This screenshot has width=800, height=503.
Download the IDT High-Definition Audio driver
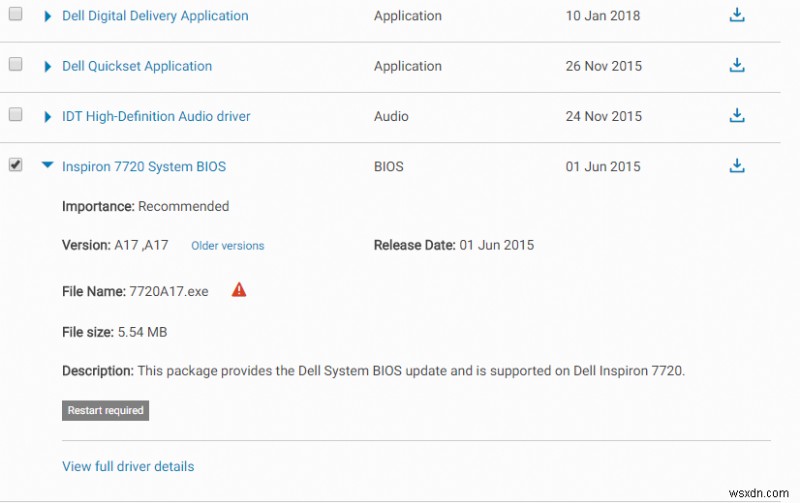point(737,116)
